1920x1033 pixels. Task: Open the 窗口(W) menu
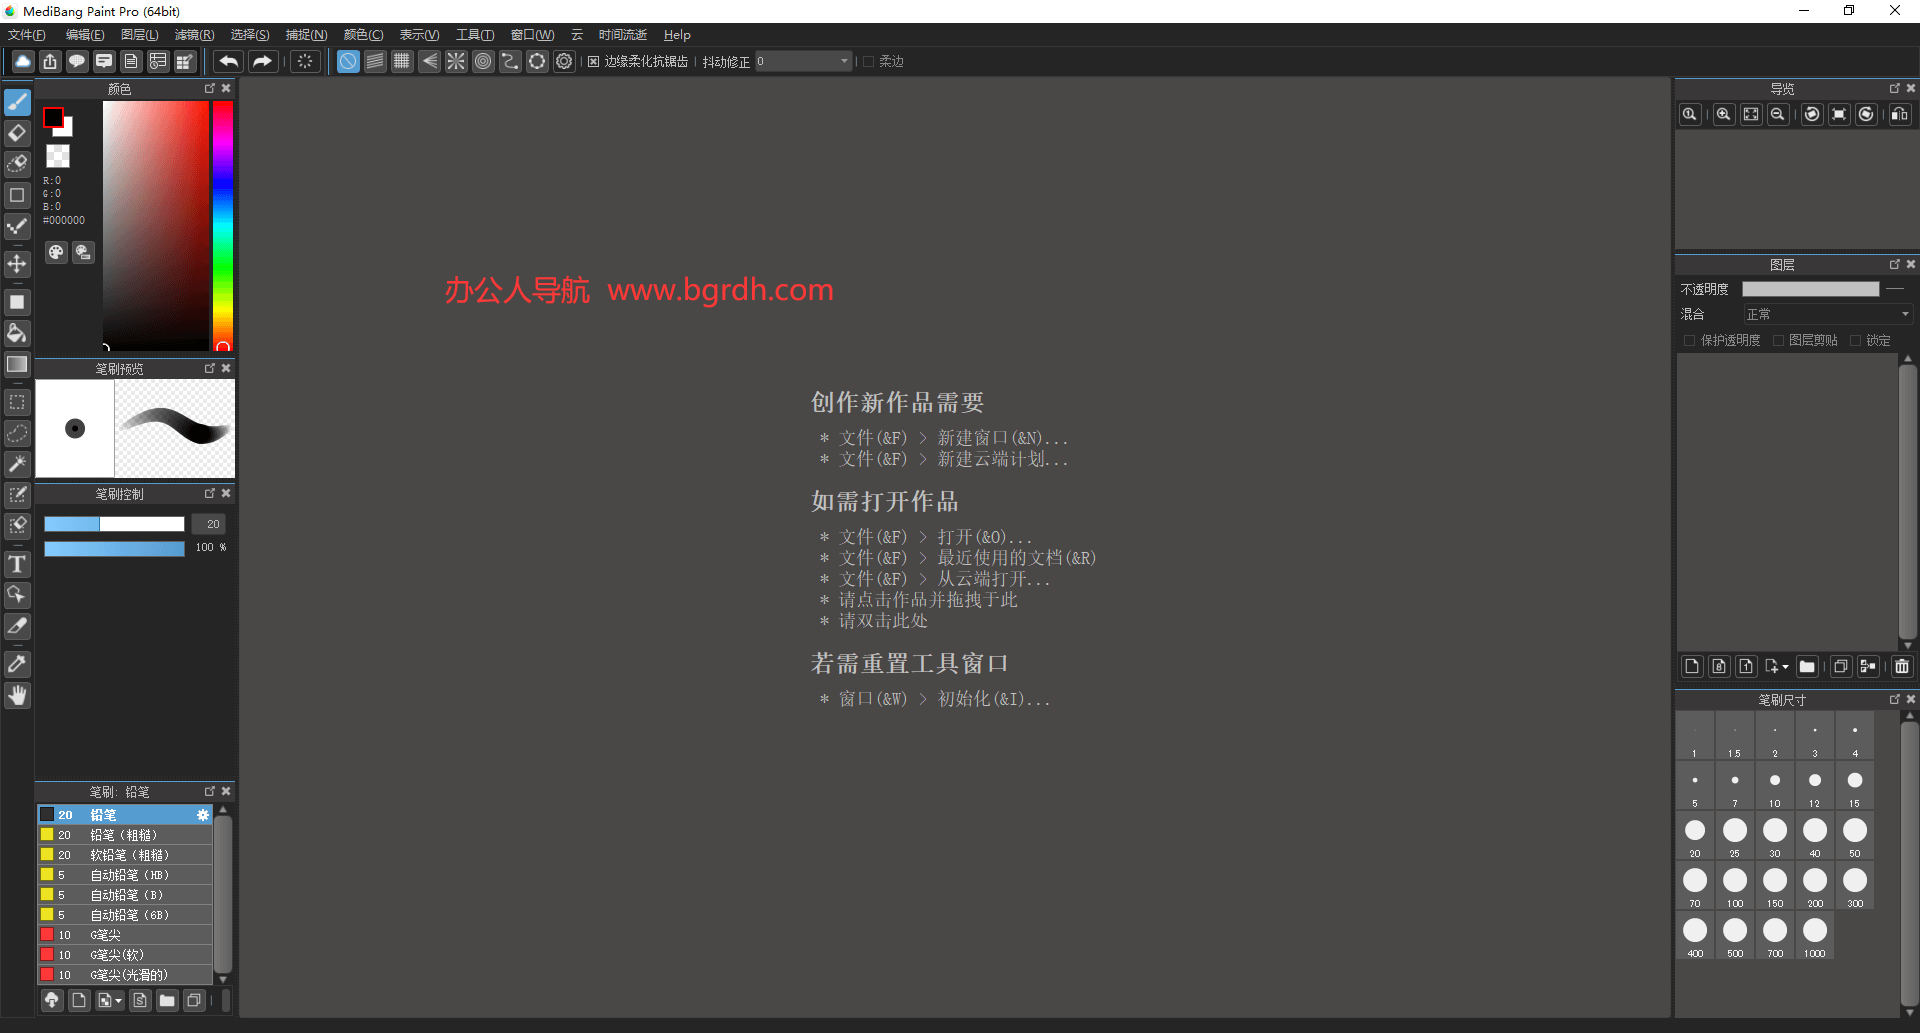tap(532, 35)
